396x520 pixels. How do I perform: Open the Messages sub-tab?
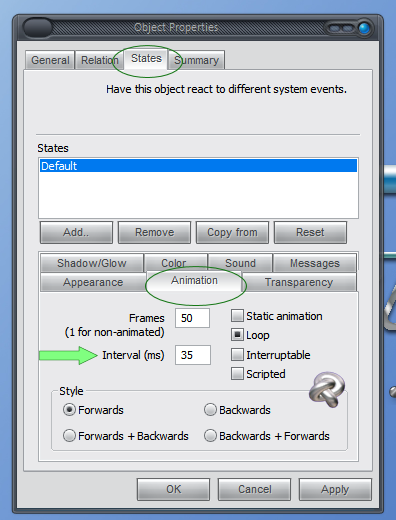click(x=315, y=263)
